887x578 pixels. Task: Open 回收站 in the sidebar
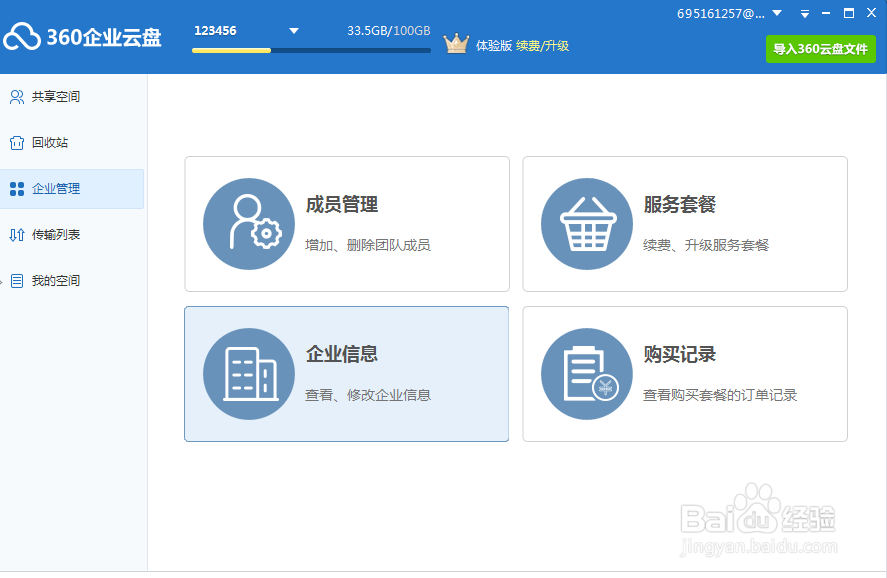click(72, 143)
